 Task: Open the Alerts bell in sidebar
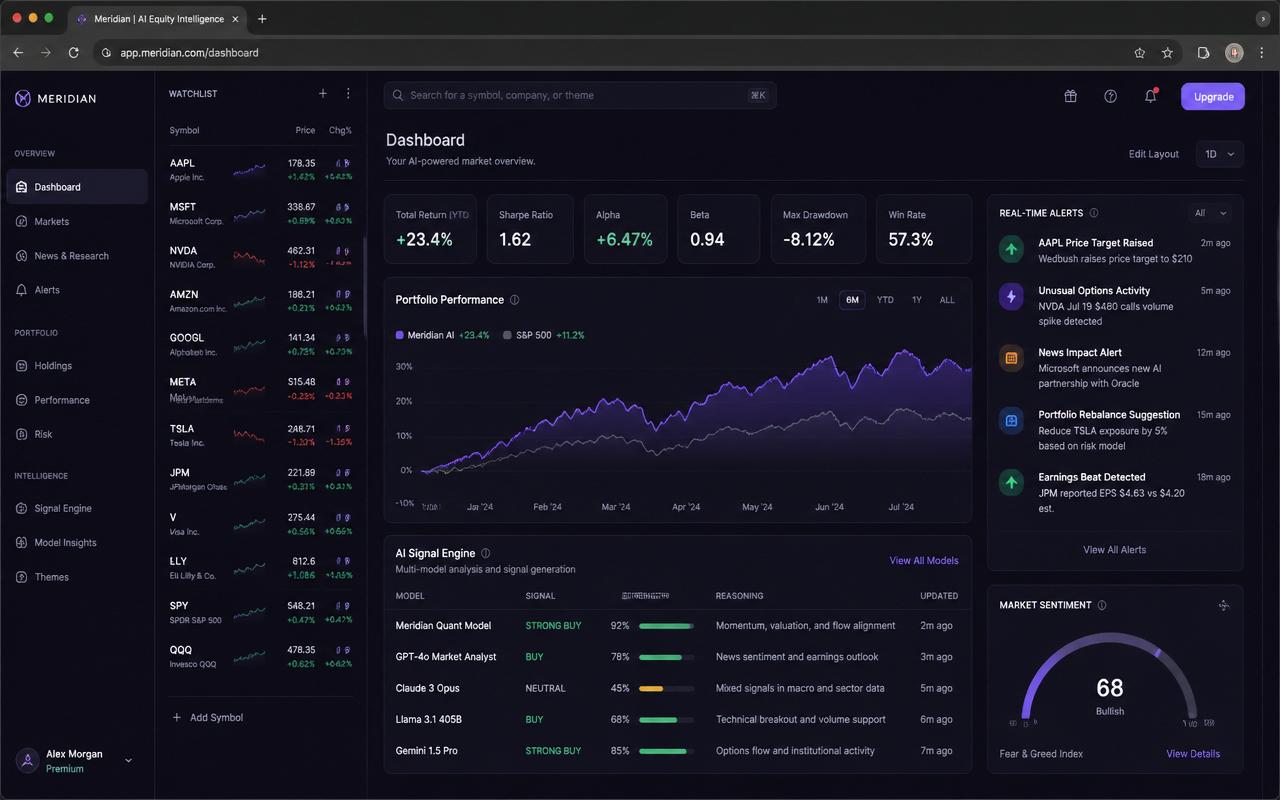tap(22, 290)
